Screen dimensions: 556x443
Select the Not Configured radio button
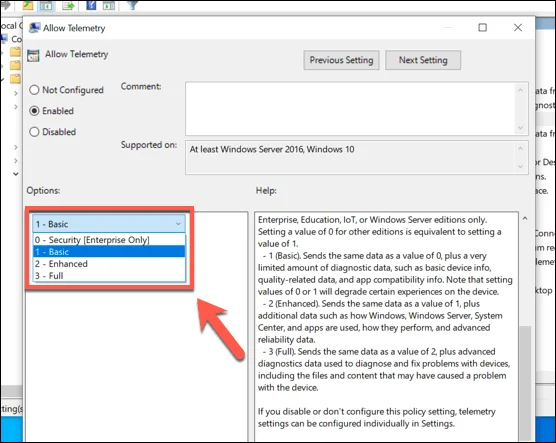34,90
